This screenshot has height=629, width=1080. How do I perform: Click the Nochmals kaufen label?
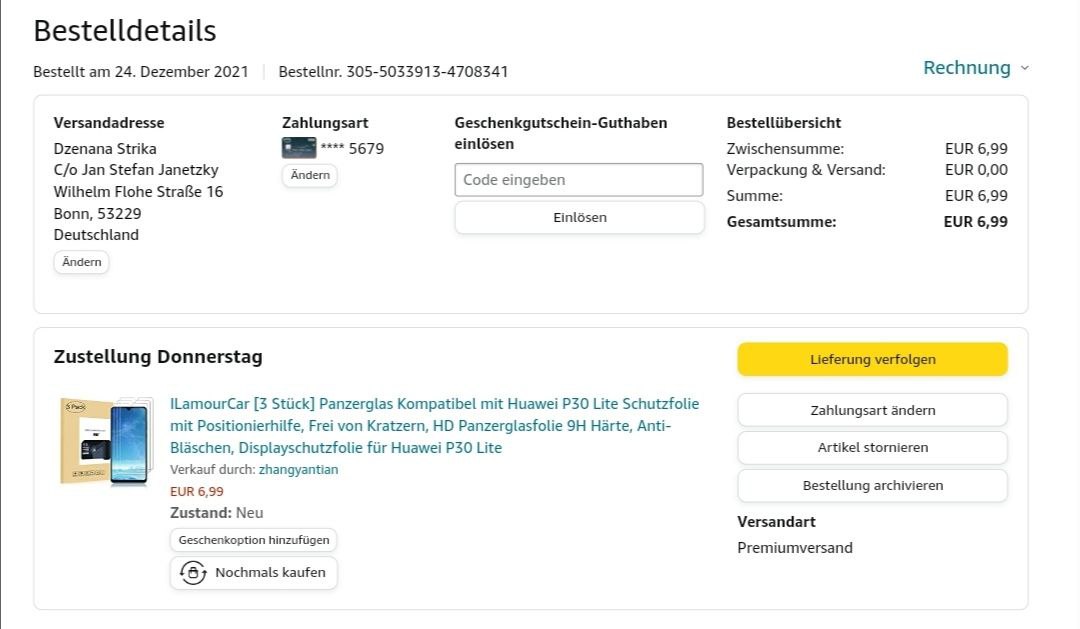[270, 573]
